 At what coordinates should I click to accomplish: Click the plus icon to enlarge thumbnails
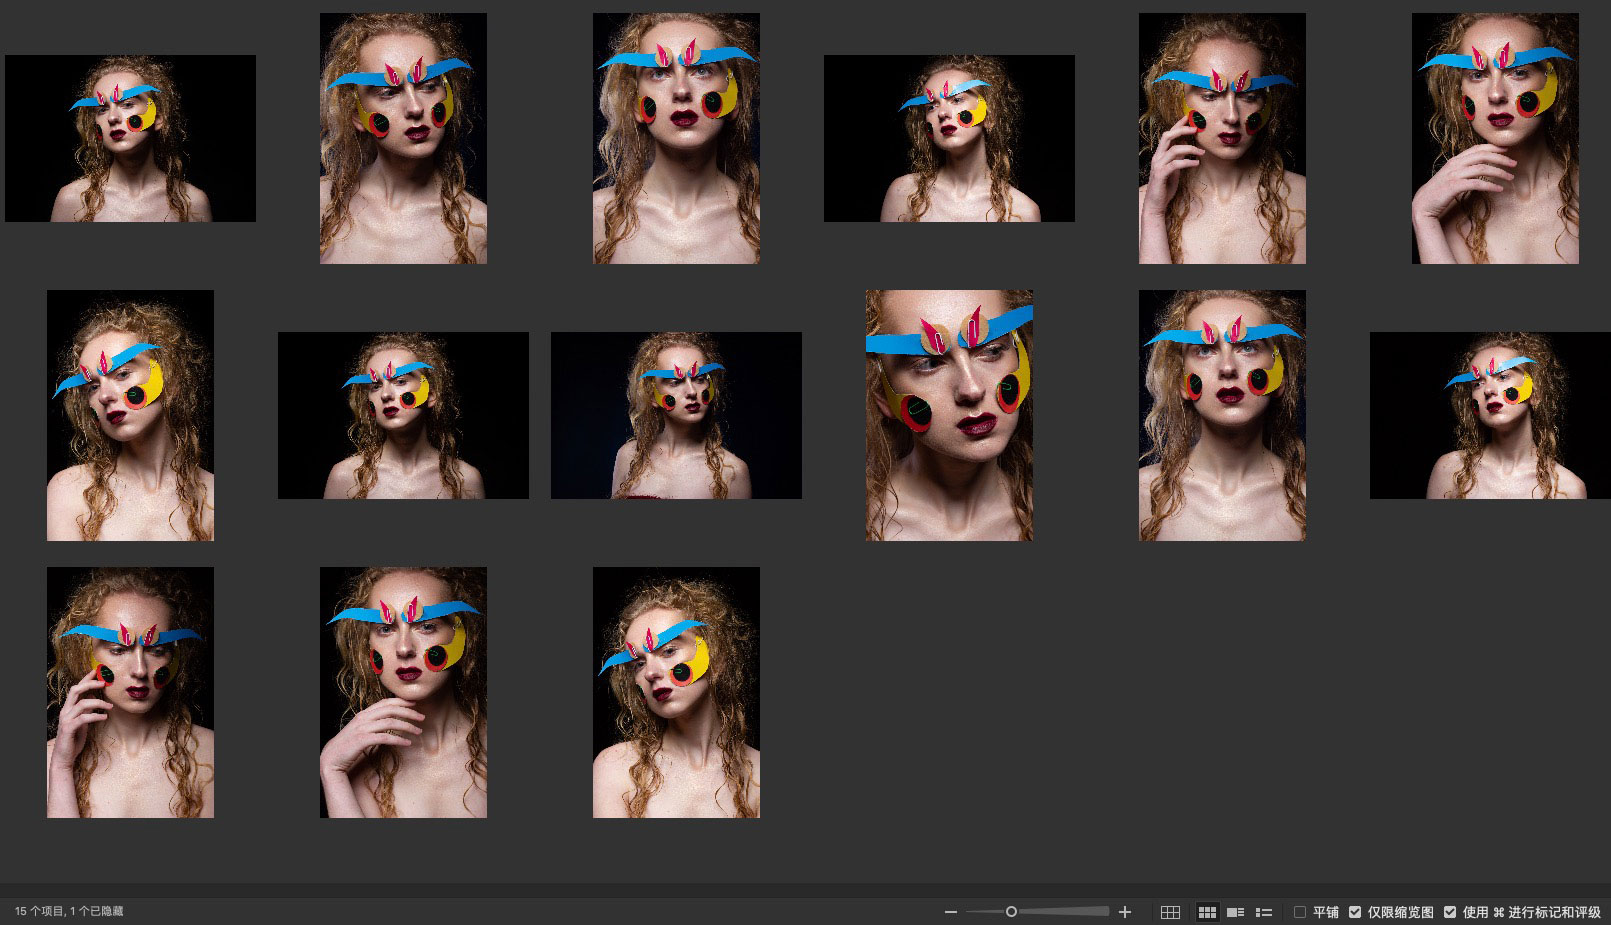point(1125,912)
